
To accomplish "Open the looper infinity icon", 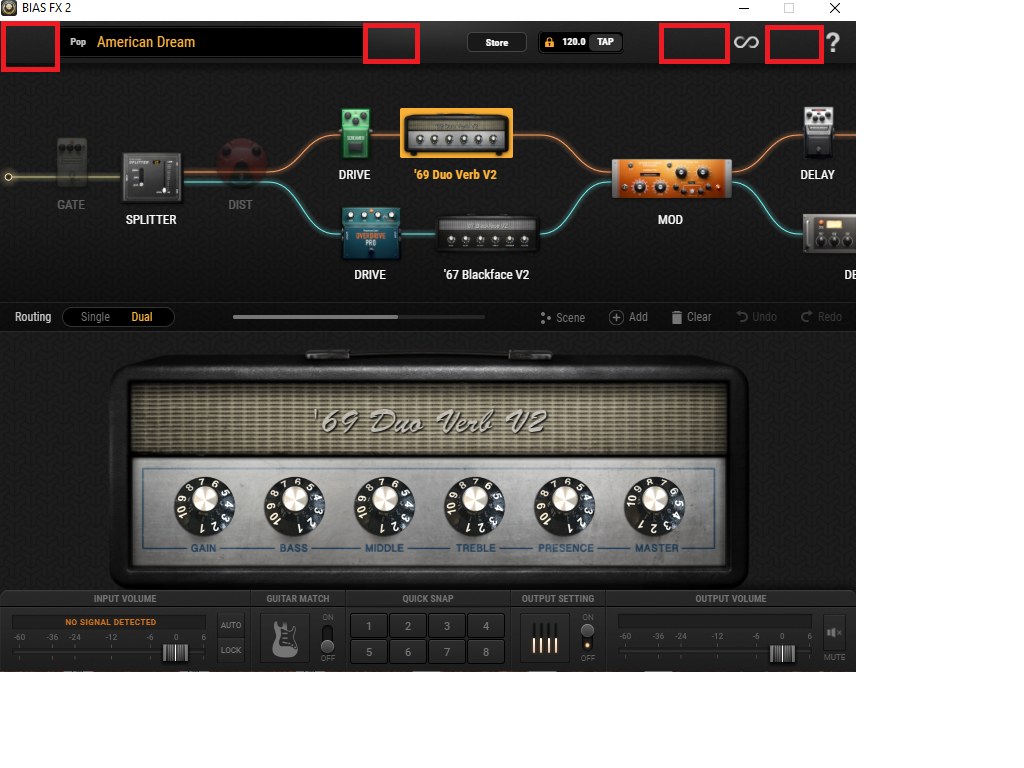I will click(x=746, y=42).
